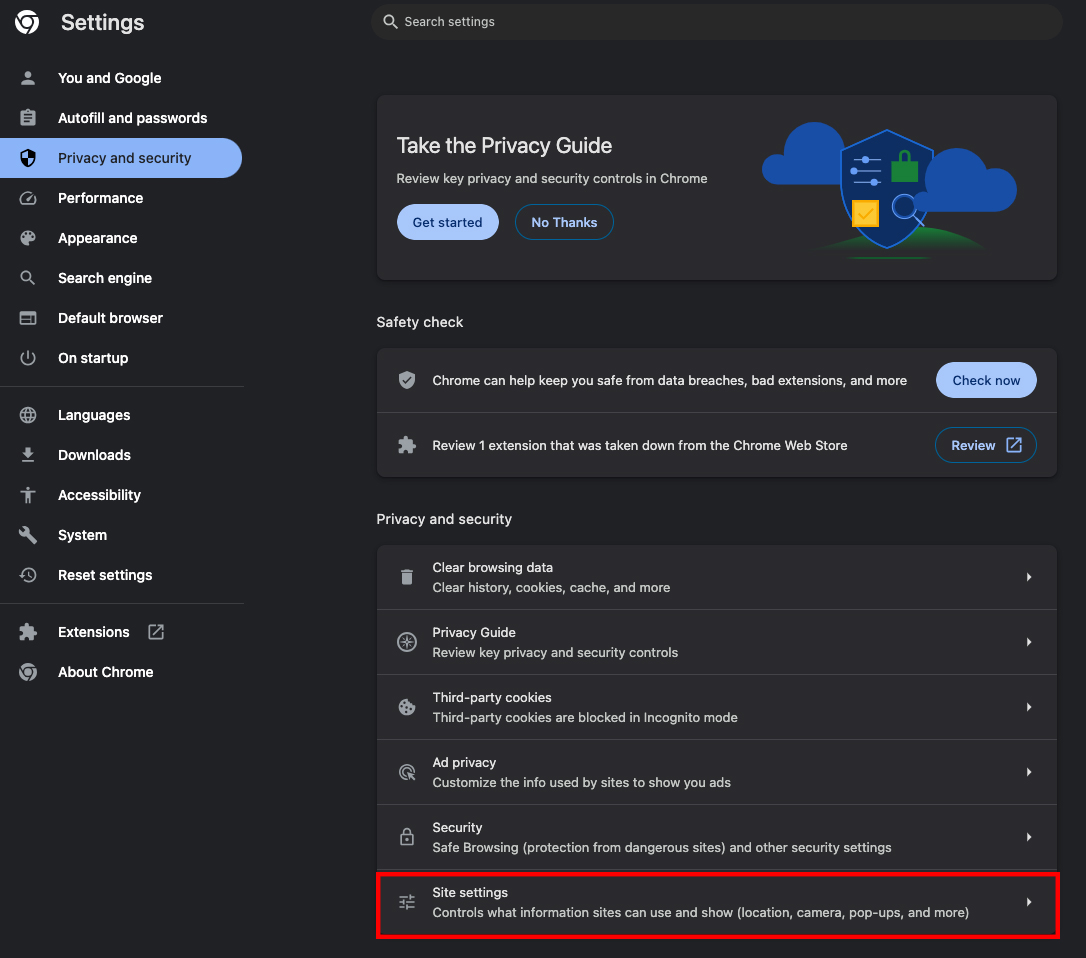Expand the Security row arrow
This screenshot has height=958, width=1086.
coord(1029,837)
